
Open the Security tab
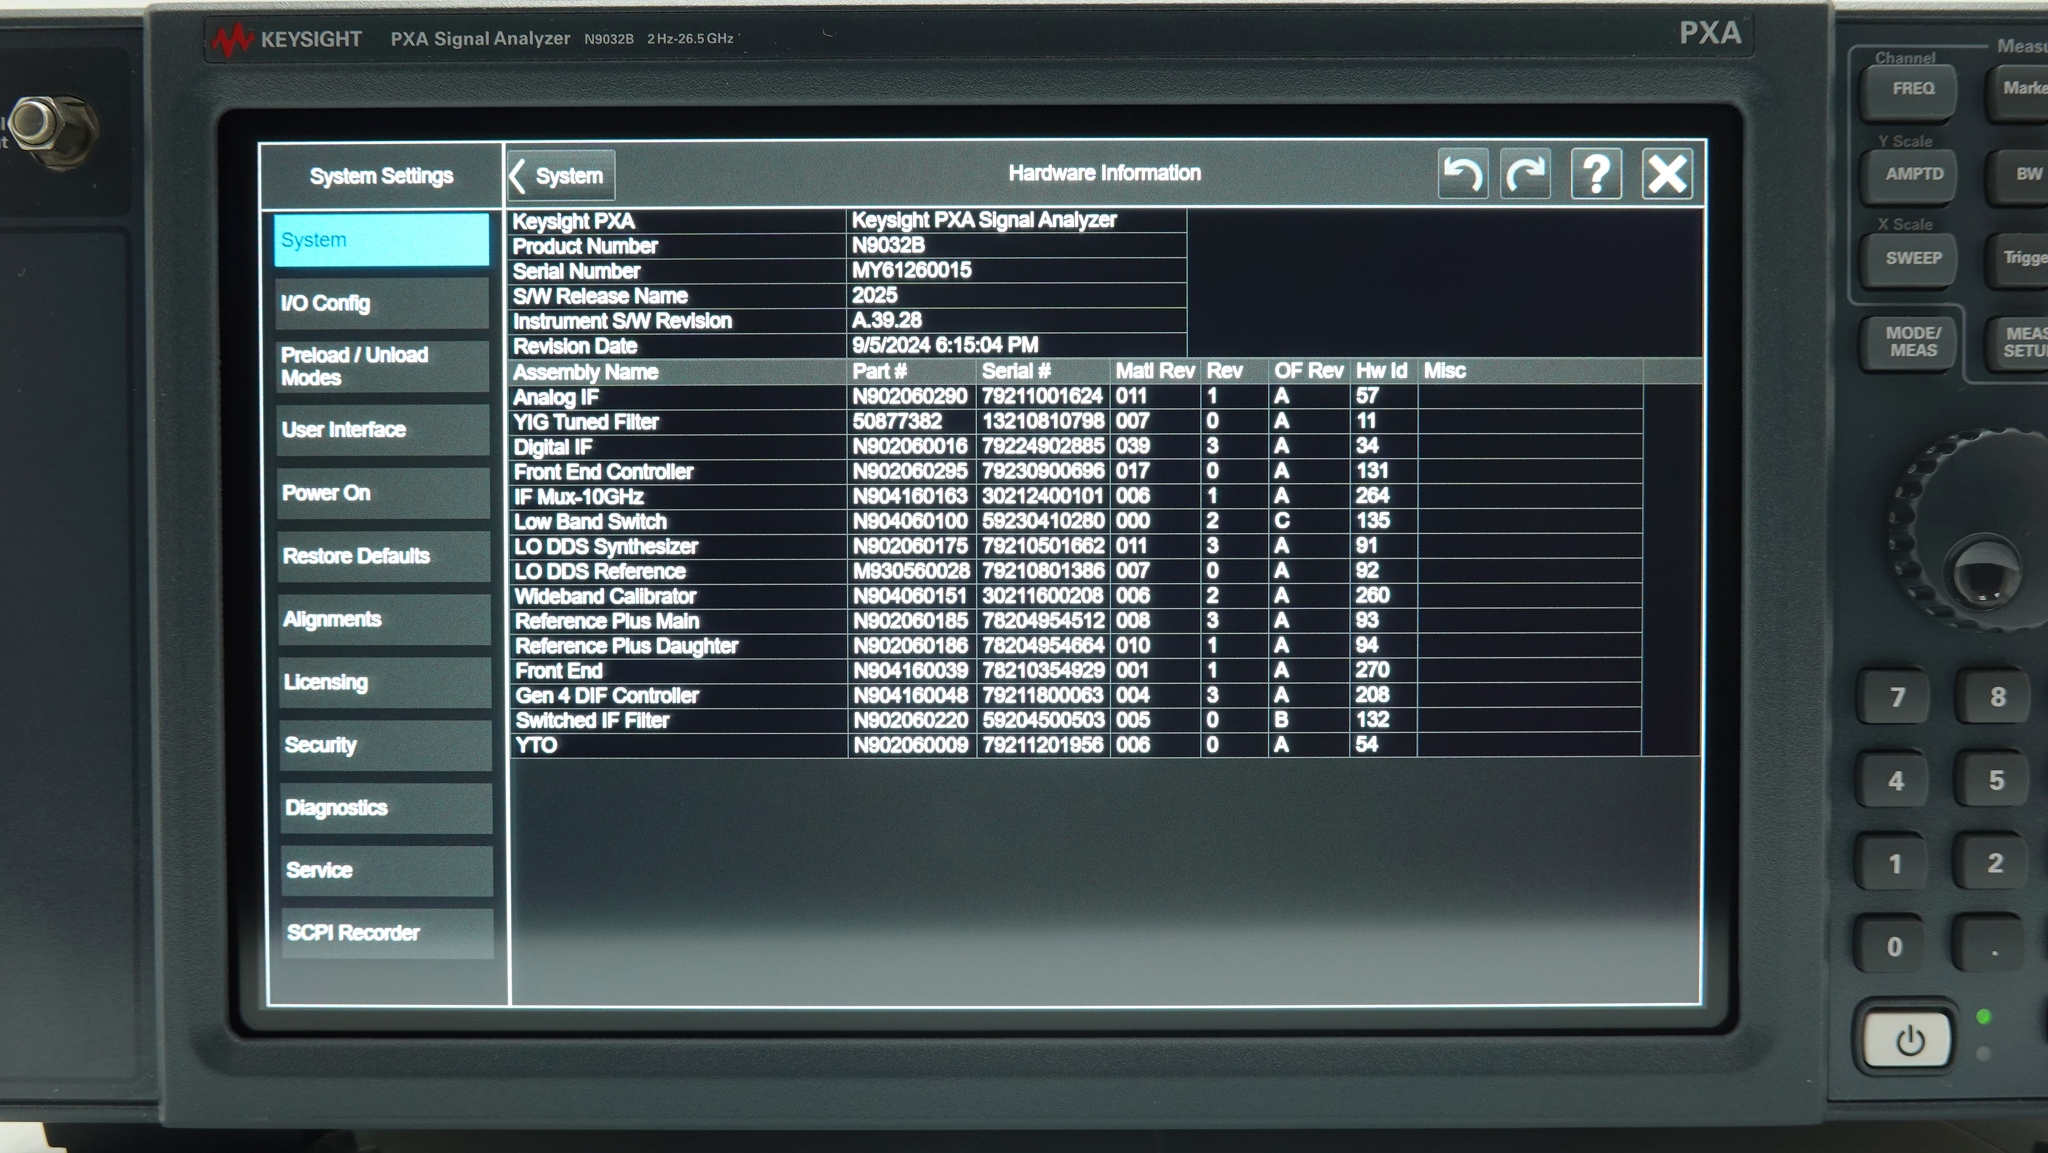coord(384,745)
